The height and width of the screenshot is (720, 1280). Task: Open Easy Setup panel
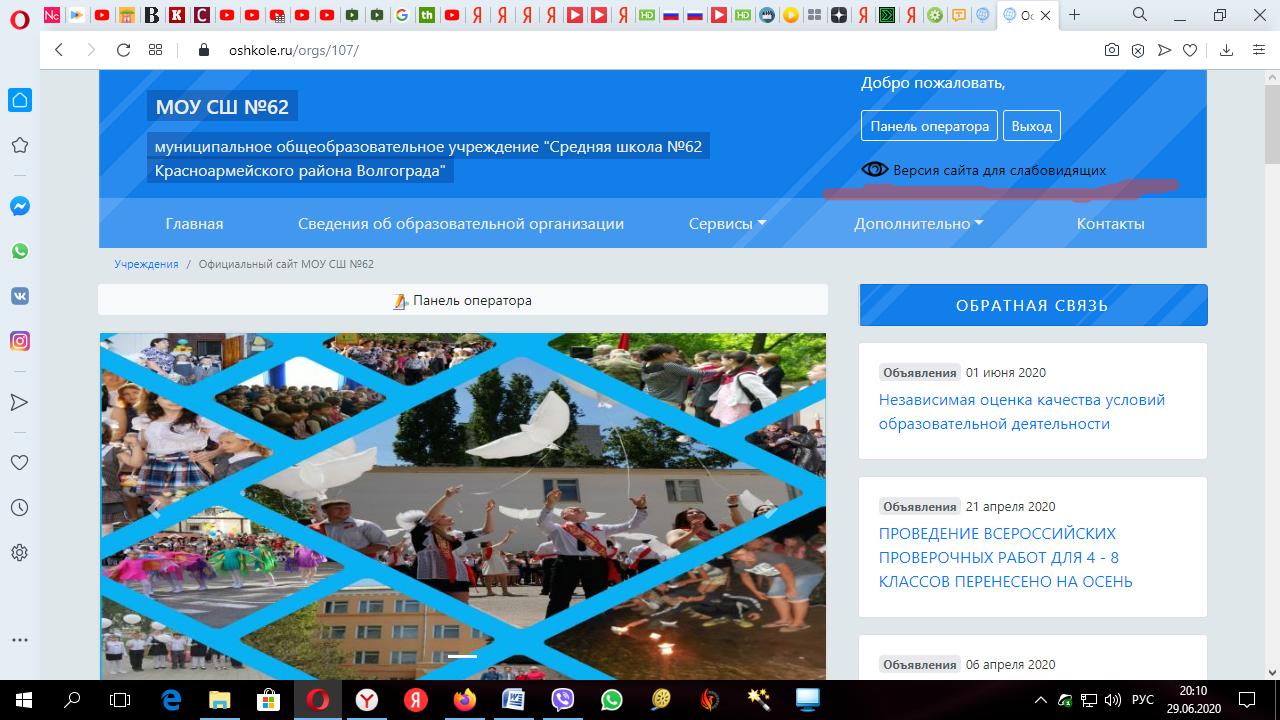coord(1258,50)
